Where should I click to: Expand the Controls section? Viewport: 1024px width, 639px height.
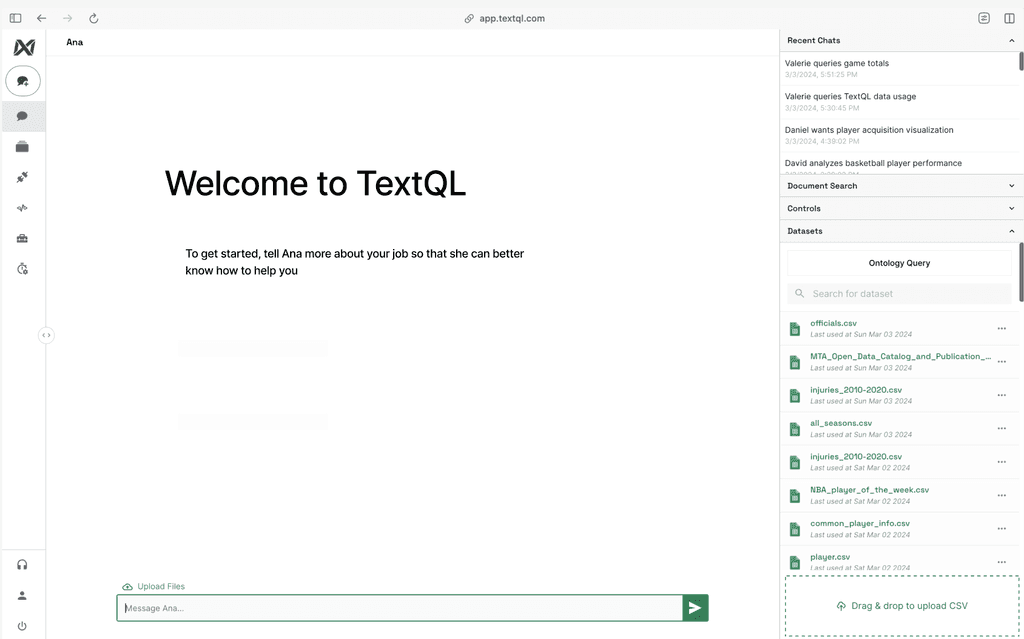tap(1012, 208)
